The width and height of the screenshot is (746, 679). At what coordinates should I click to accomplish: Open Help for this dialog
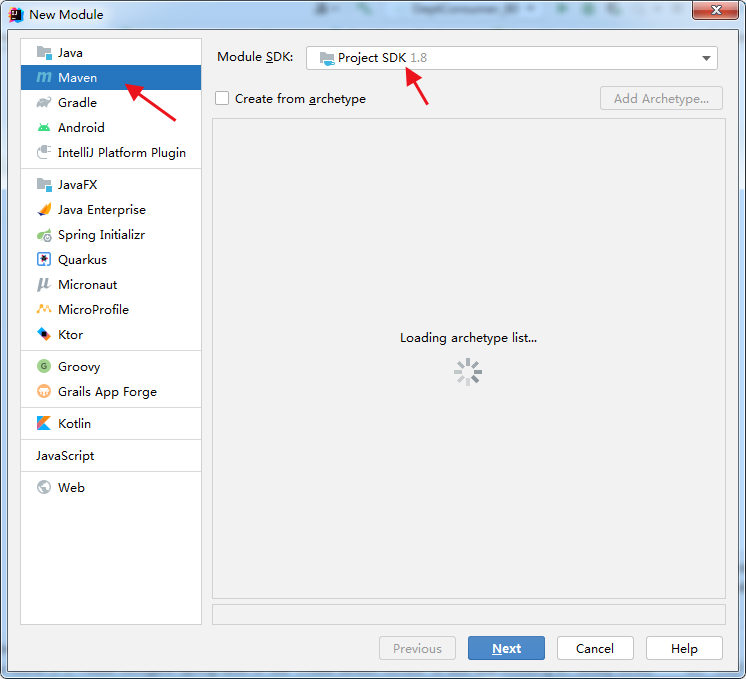[684, 648]
